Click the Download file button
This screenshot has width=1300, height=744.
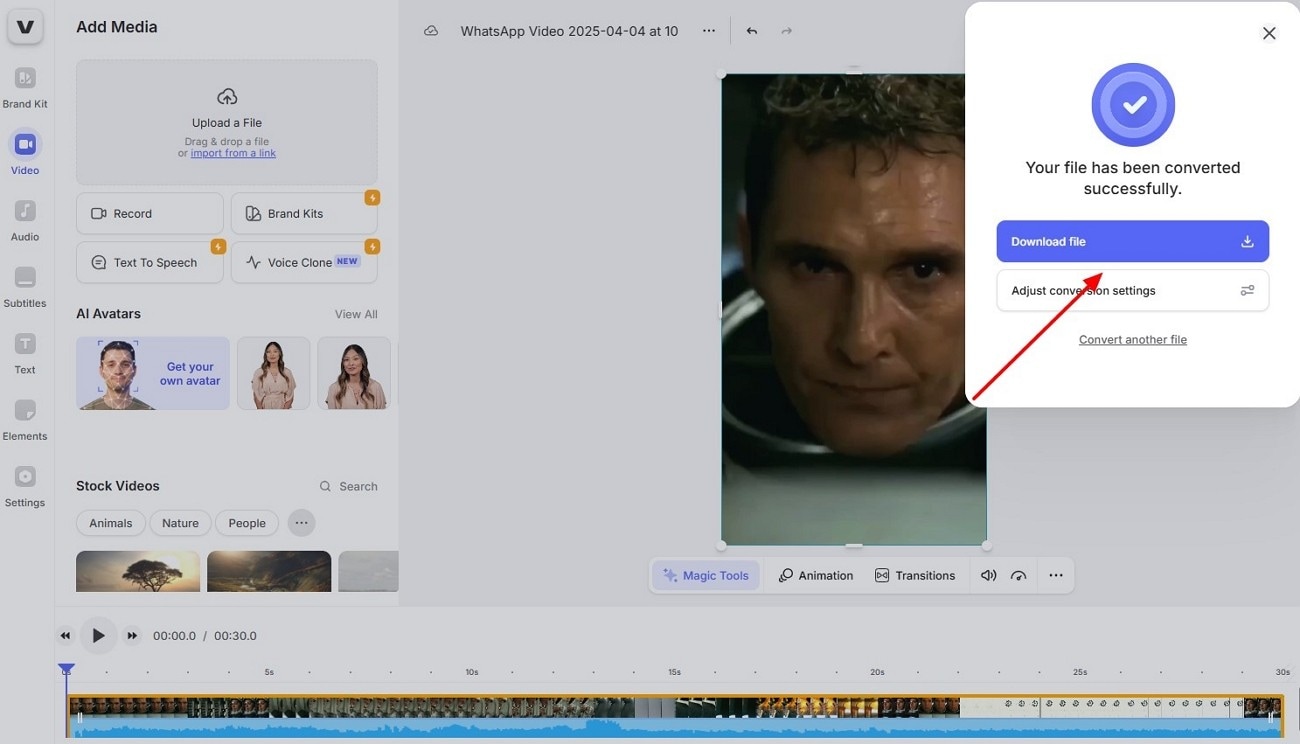(1133, 241)
